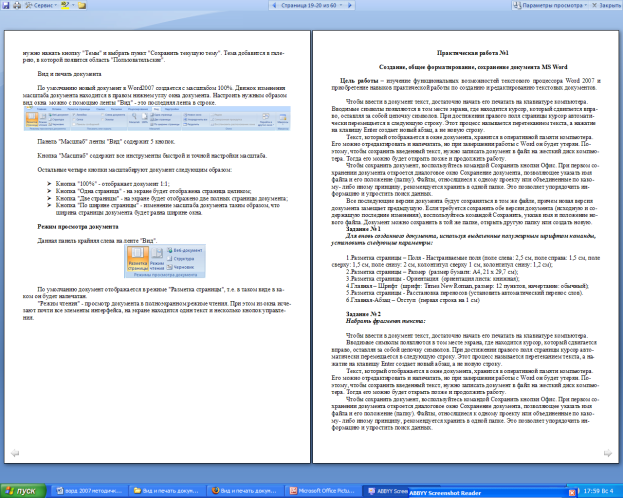Click the left page preview thumbnail
Image resolution: width=623 pixels, height=498 pixels.
157,247
